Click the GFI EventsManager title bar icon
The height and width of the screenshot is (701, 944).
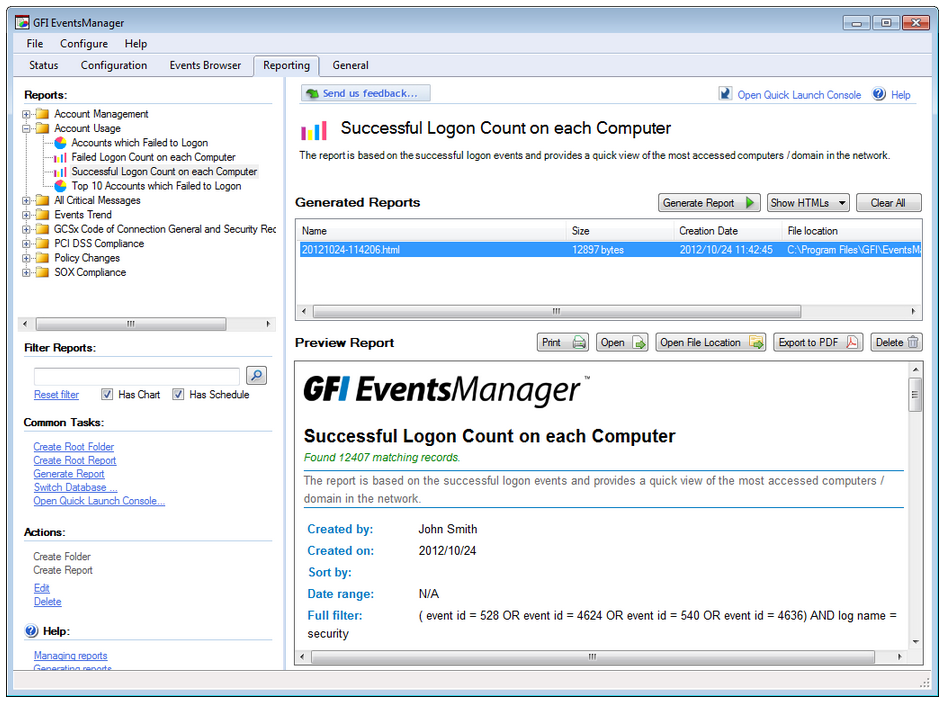coord(22,23)
